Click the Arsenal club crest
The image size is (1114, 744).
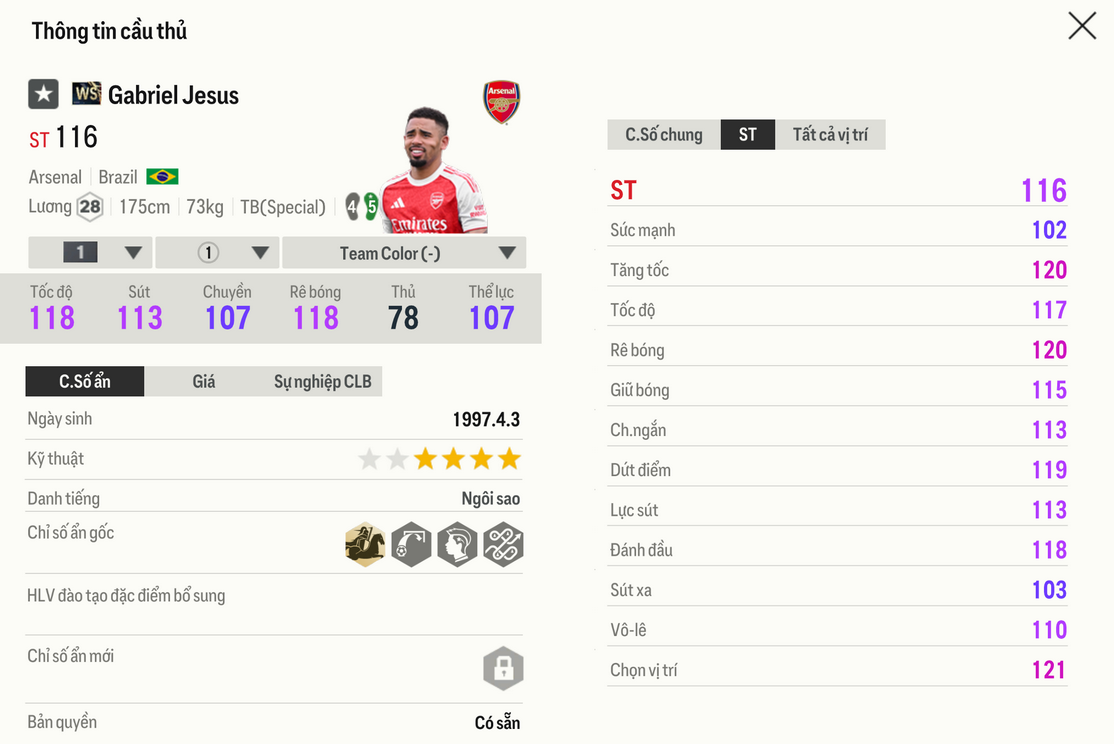click(502, 101)
